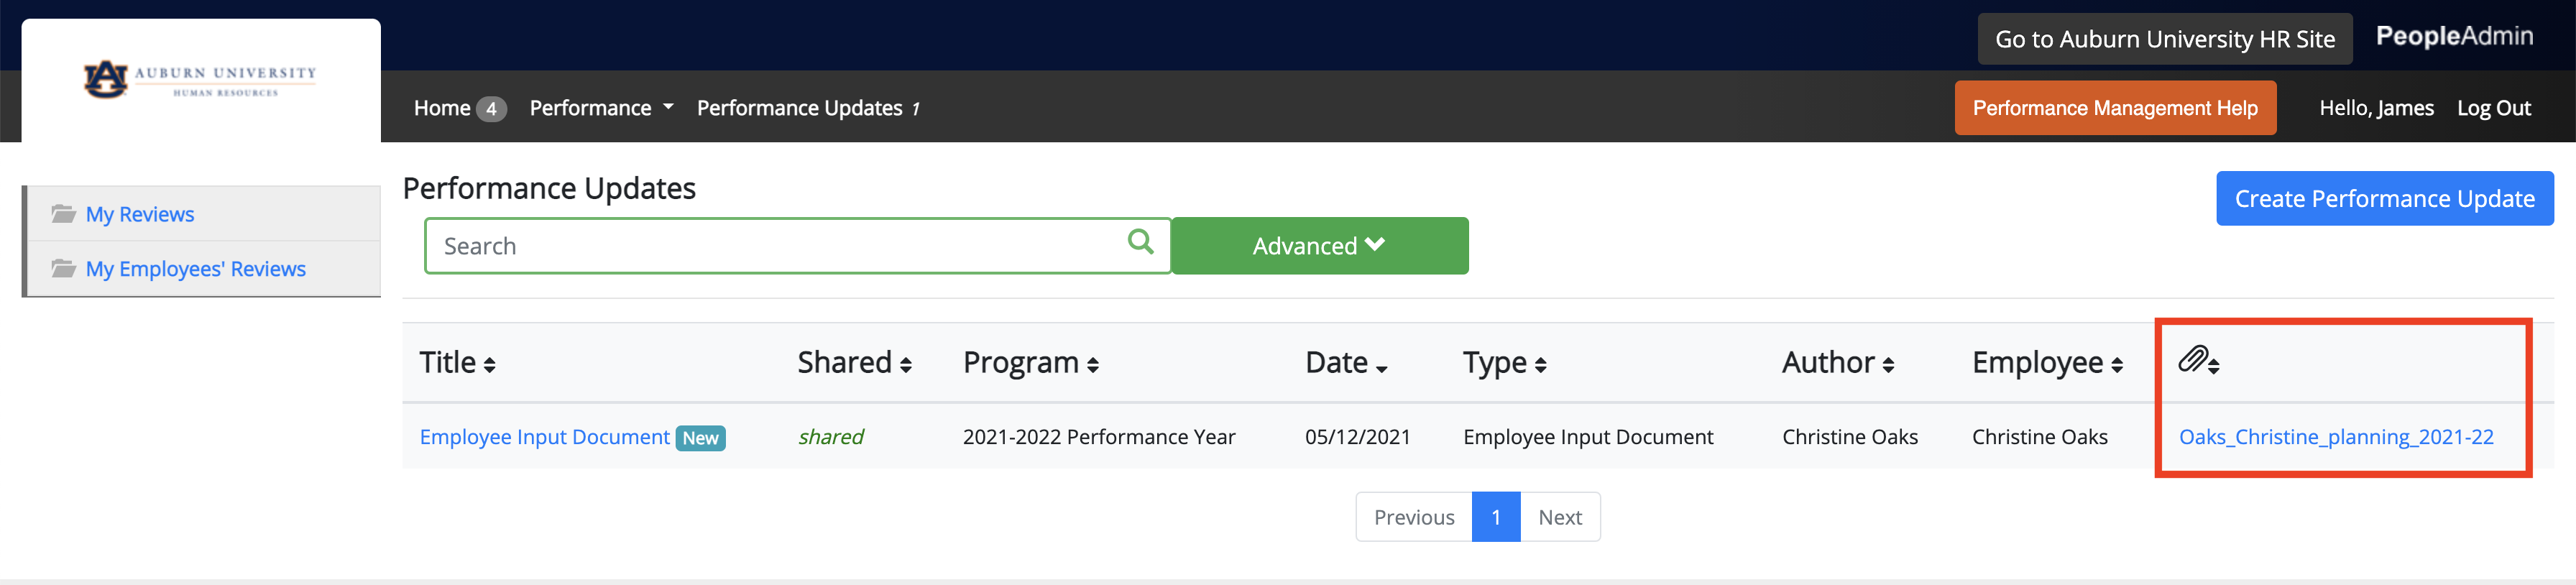
Task: Click the search magnifier icon
Action: pyautogui.click(x=1140, y=242)
